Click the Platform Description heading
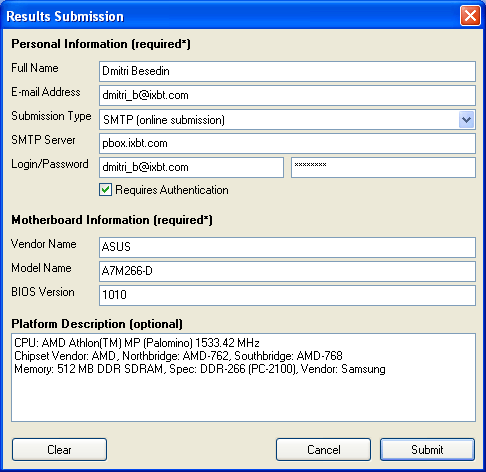This screenshot has width=486, height=472. (x=97, y=324)
